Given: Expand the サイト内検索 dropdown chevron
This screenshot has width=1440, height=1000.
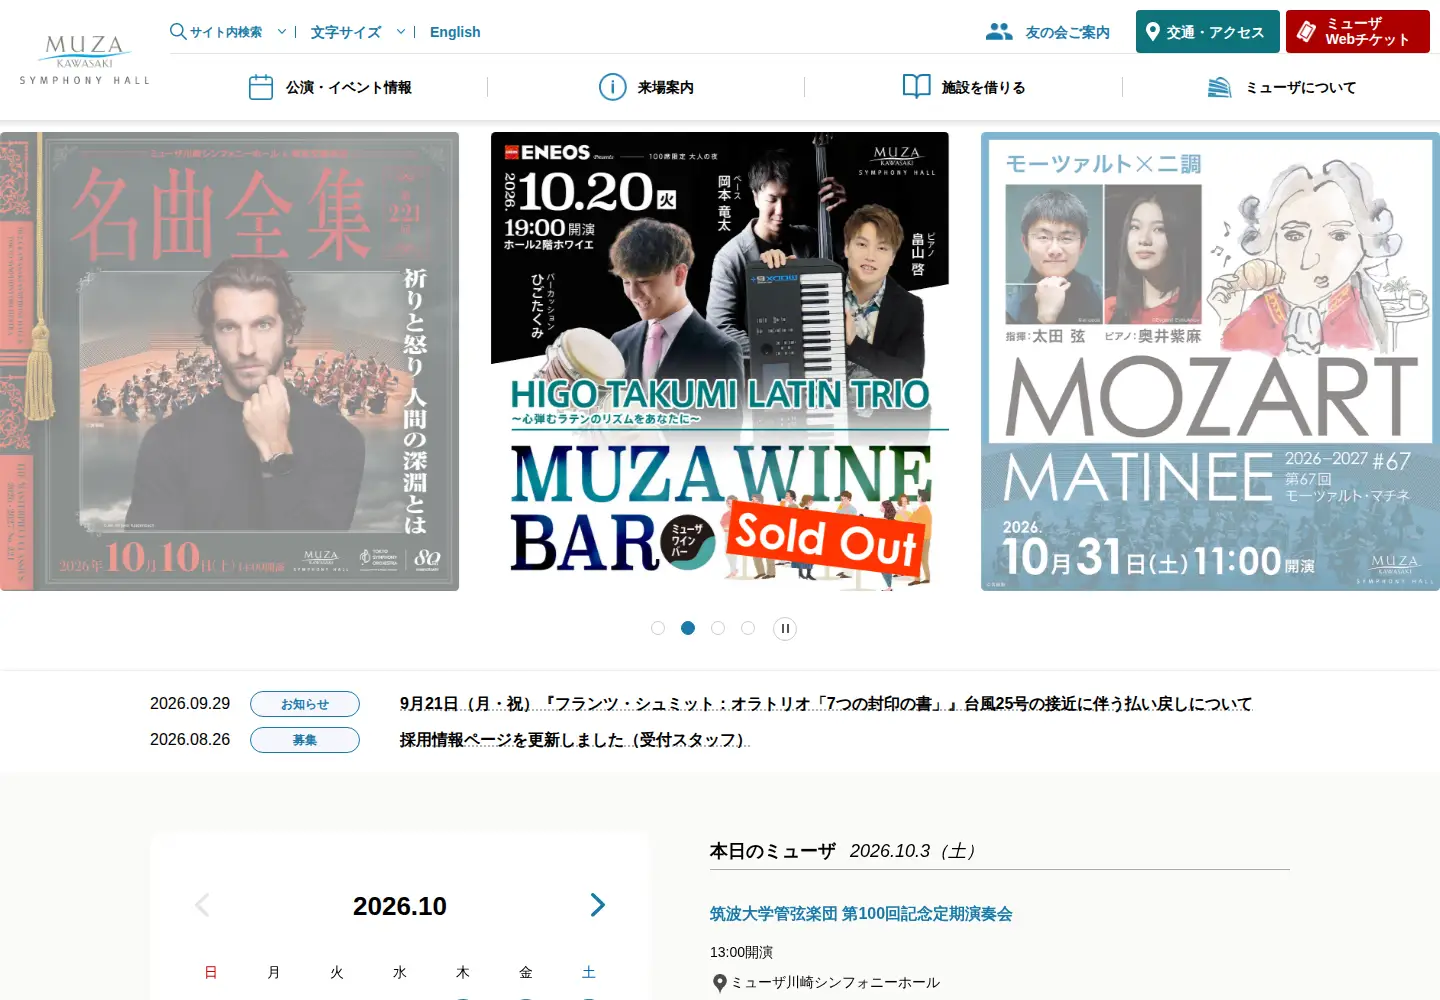Looking at the screenshot, I should [282, 32].
